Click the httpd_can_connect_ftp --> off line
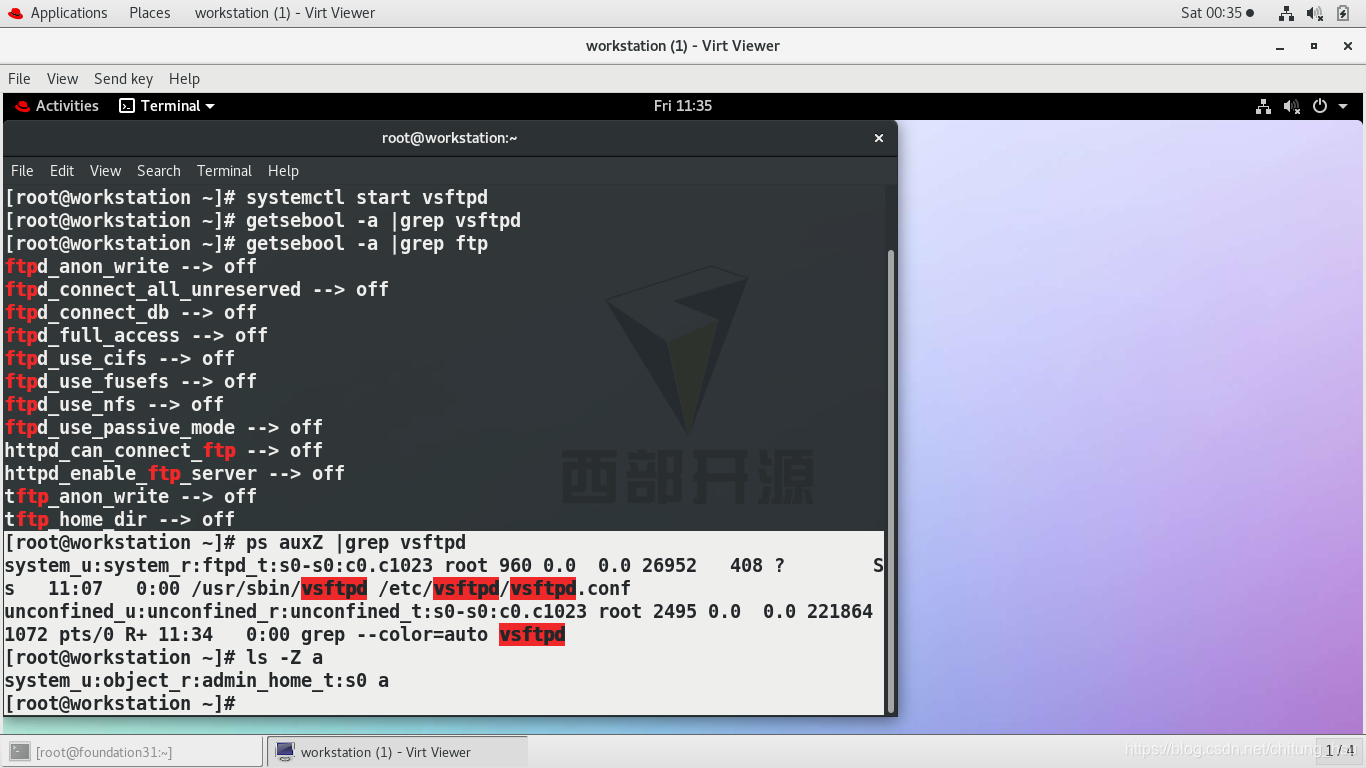Screen dimensions: 1366x768 click(164, 450)
